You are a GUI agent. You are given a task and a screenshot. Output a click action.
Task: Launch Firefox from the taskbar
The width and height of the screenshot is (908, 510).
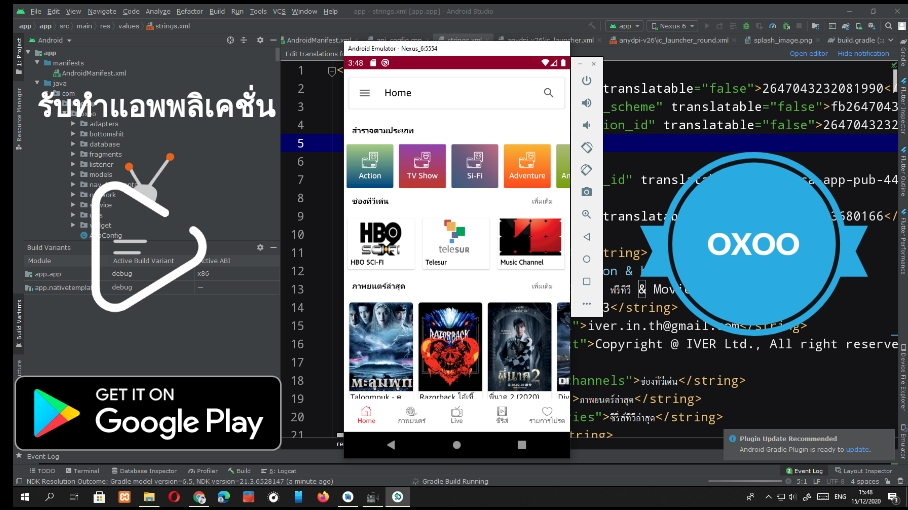(x=323, y=497)
